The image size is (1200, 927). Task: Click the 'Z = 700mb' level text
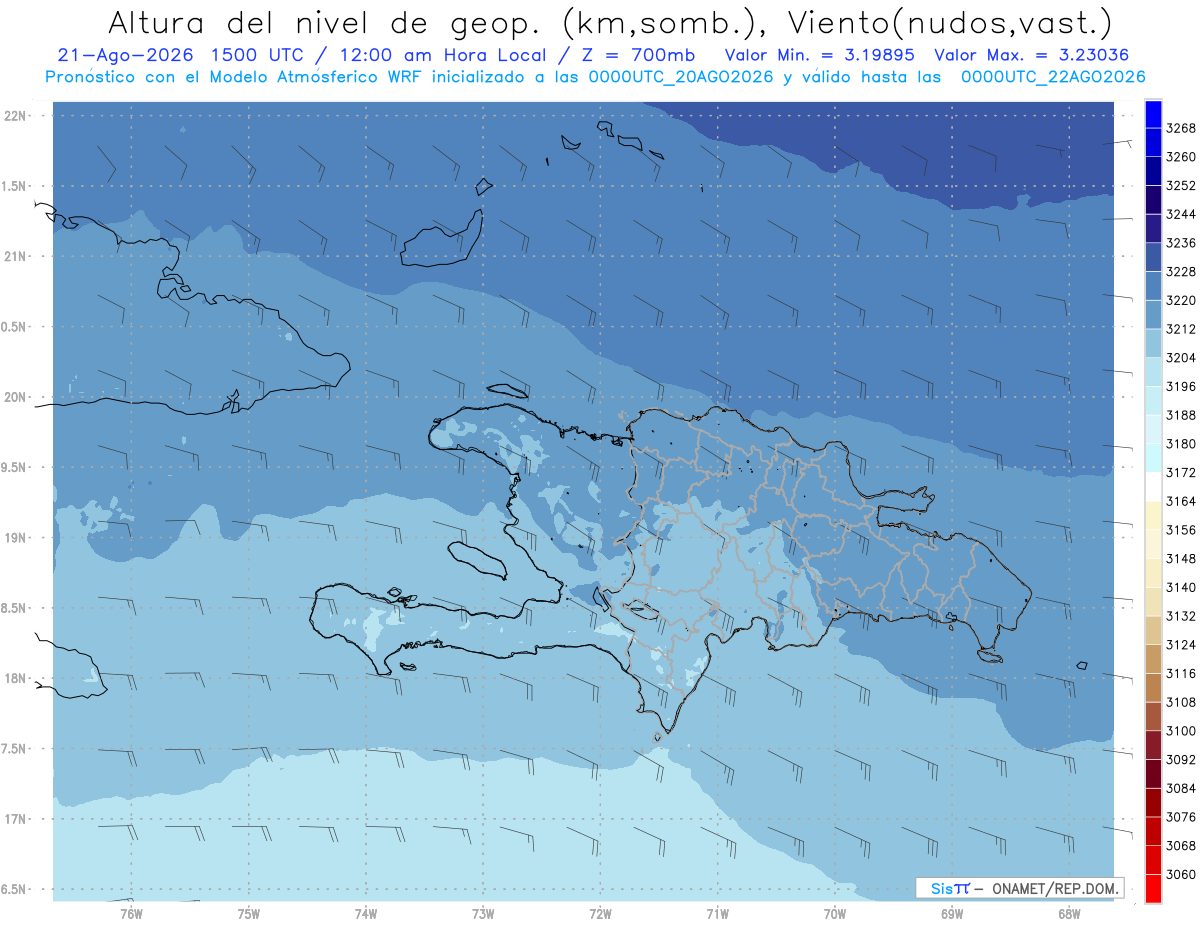(x=634, y=56)
